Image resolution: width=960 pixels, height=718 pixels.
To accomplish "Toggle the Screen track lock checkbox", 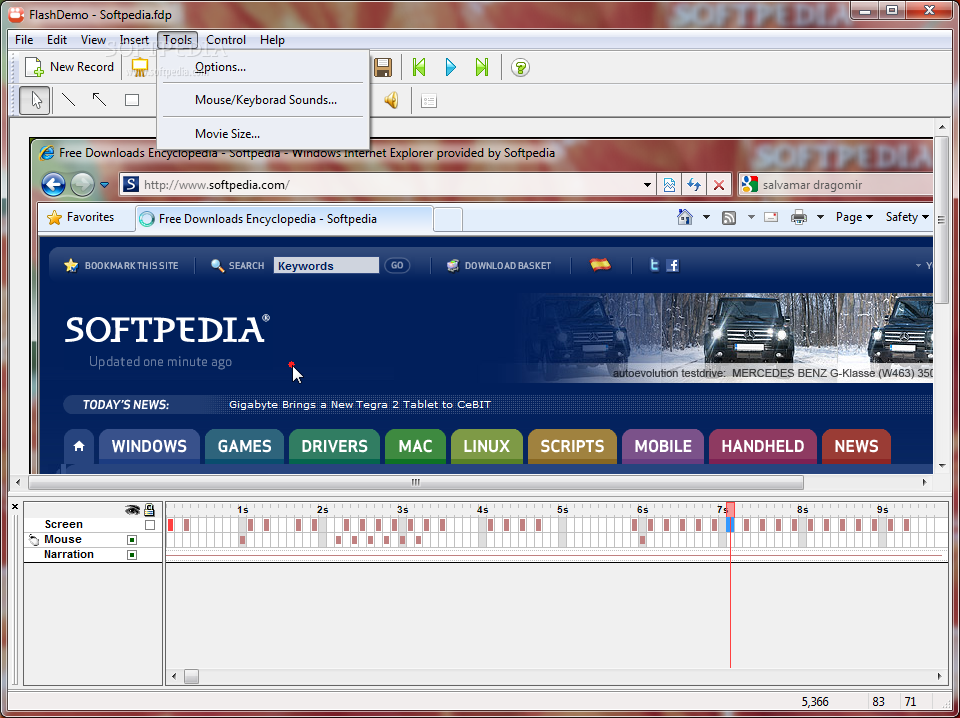I will tap(150, 525).
